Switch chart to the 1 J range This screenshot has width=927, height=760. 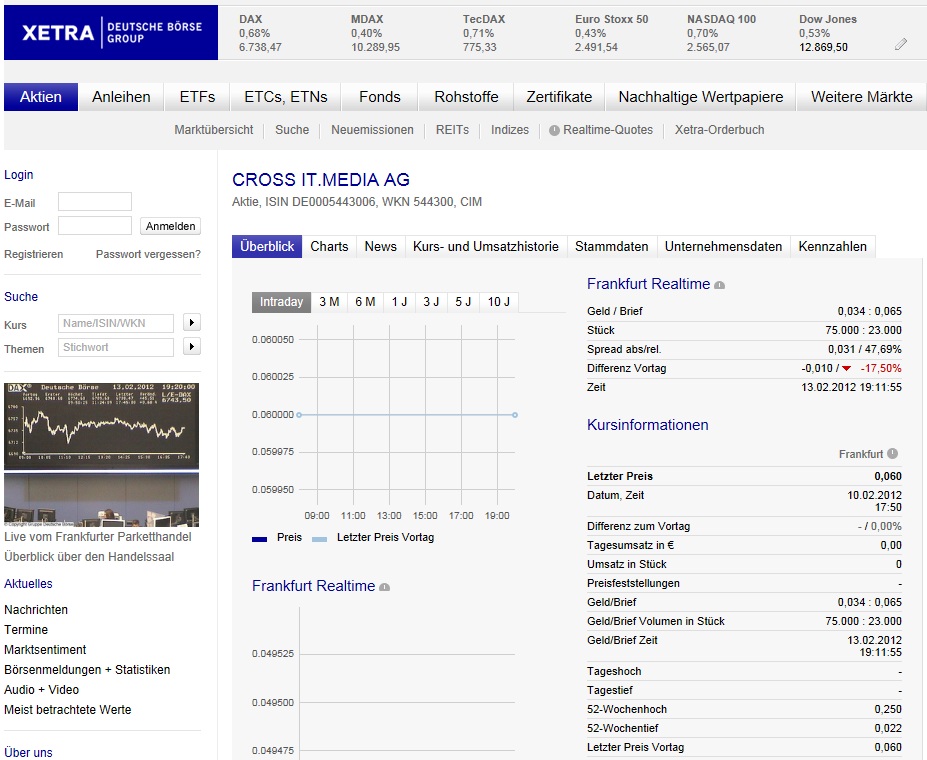tap(399, 302)
